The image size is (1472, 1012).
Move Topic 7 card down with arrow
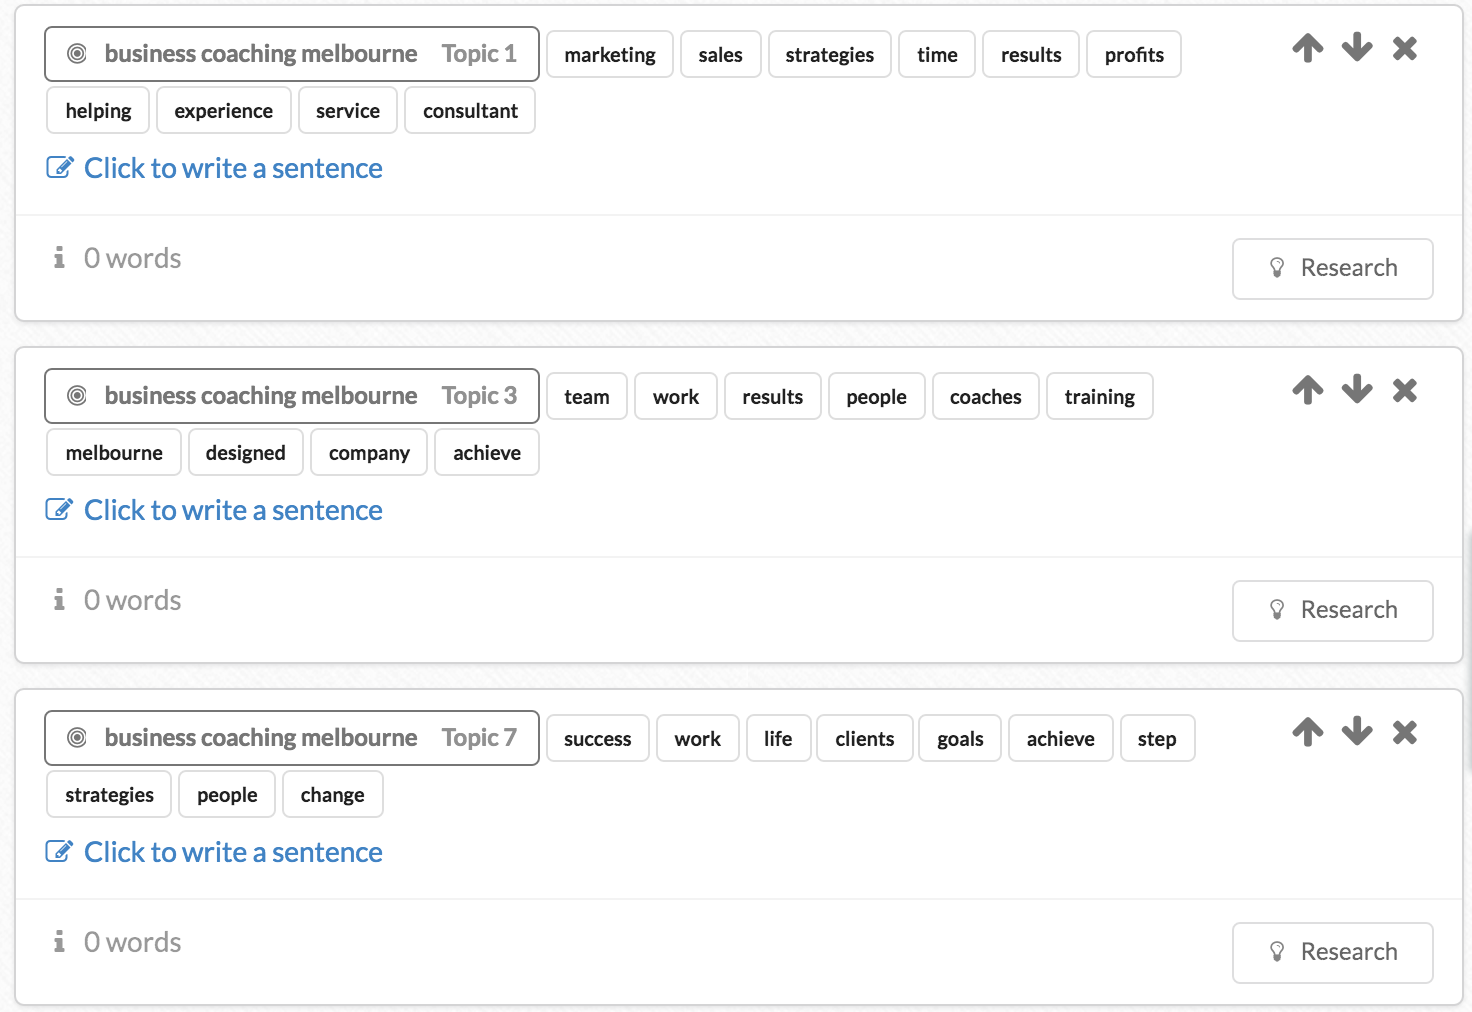(x=1357, y=731)
